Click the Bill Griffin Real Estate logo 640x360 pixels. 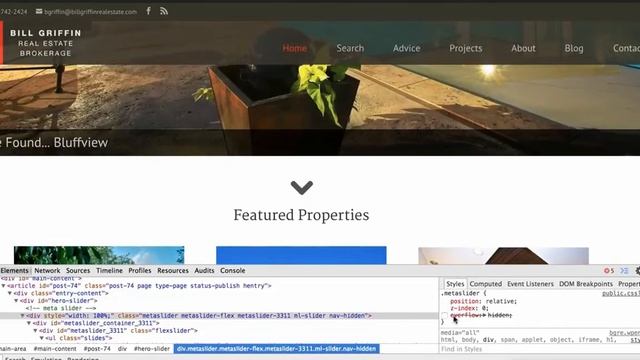click(x=45, y=43)
